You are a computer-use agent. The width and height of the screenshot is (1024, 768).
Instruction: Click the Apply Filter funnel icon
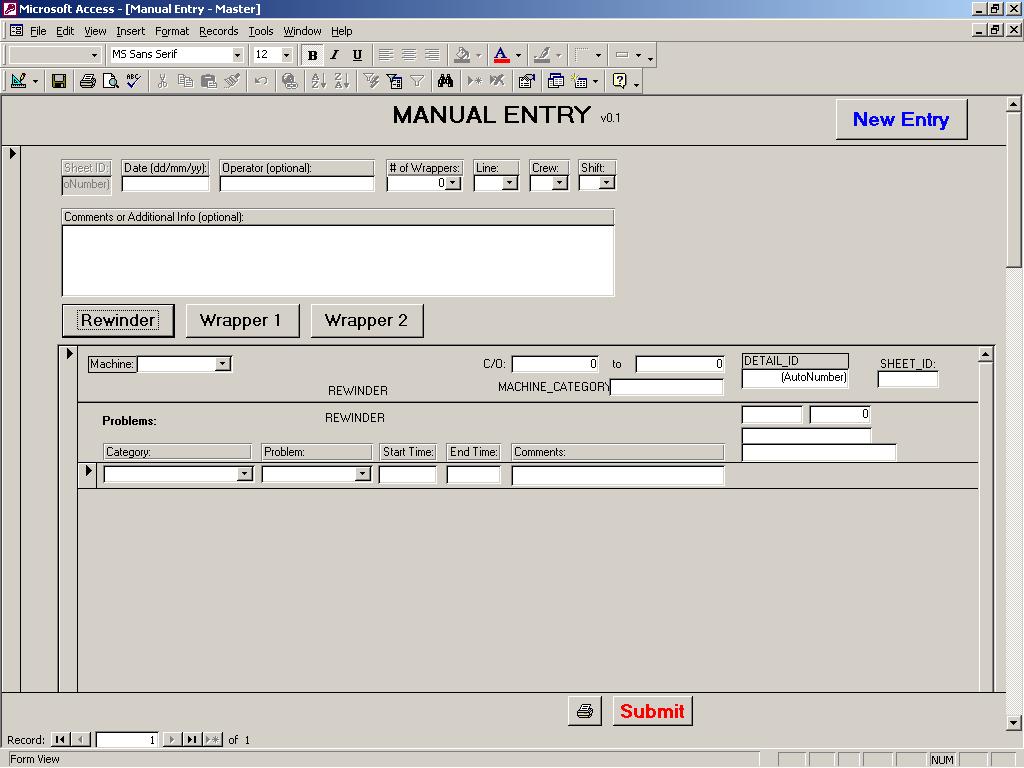coord(417,81)
